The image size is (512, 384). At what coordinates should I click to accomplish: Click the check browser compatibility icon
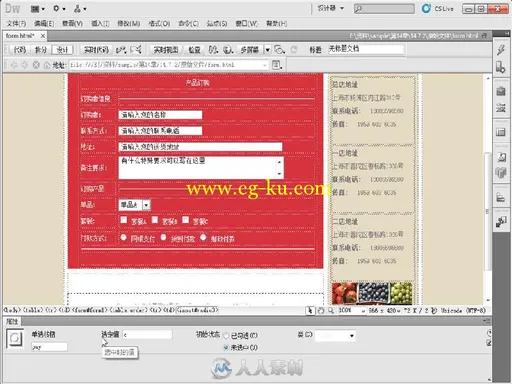121,50
